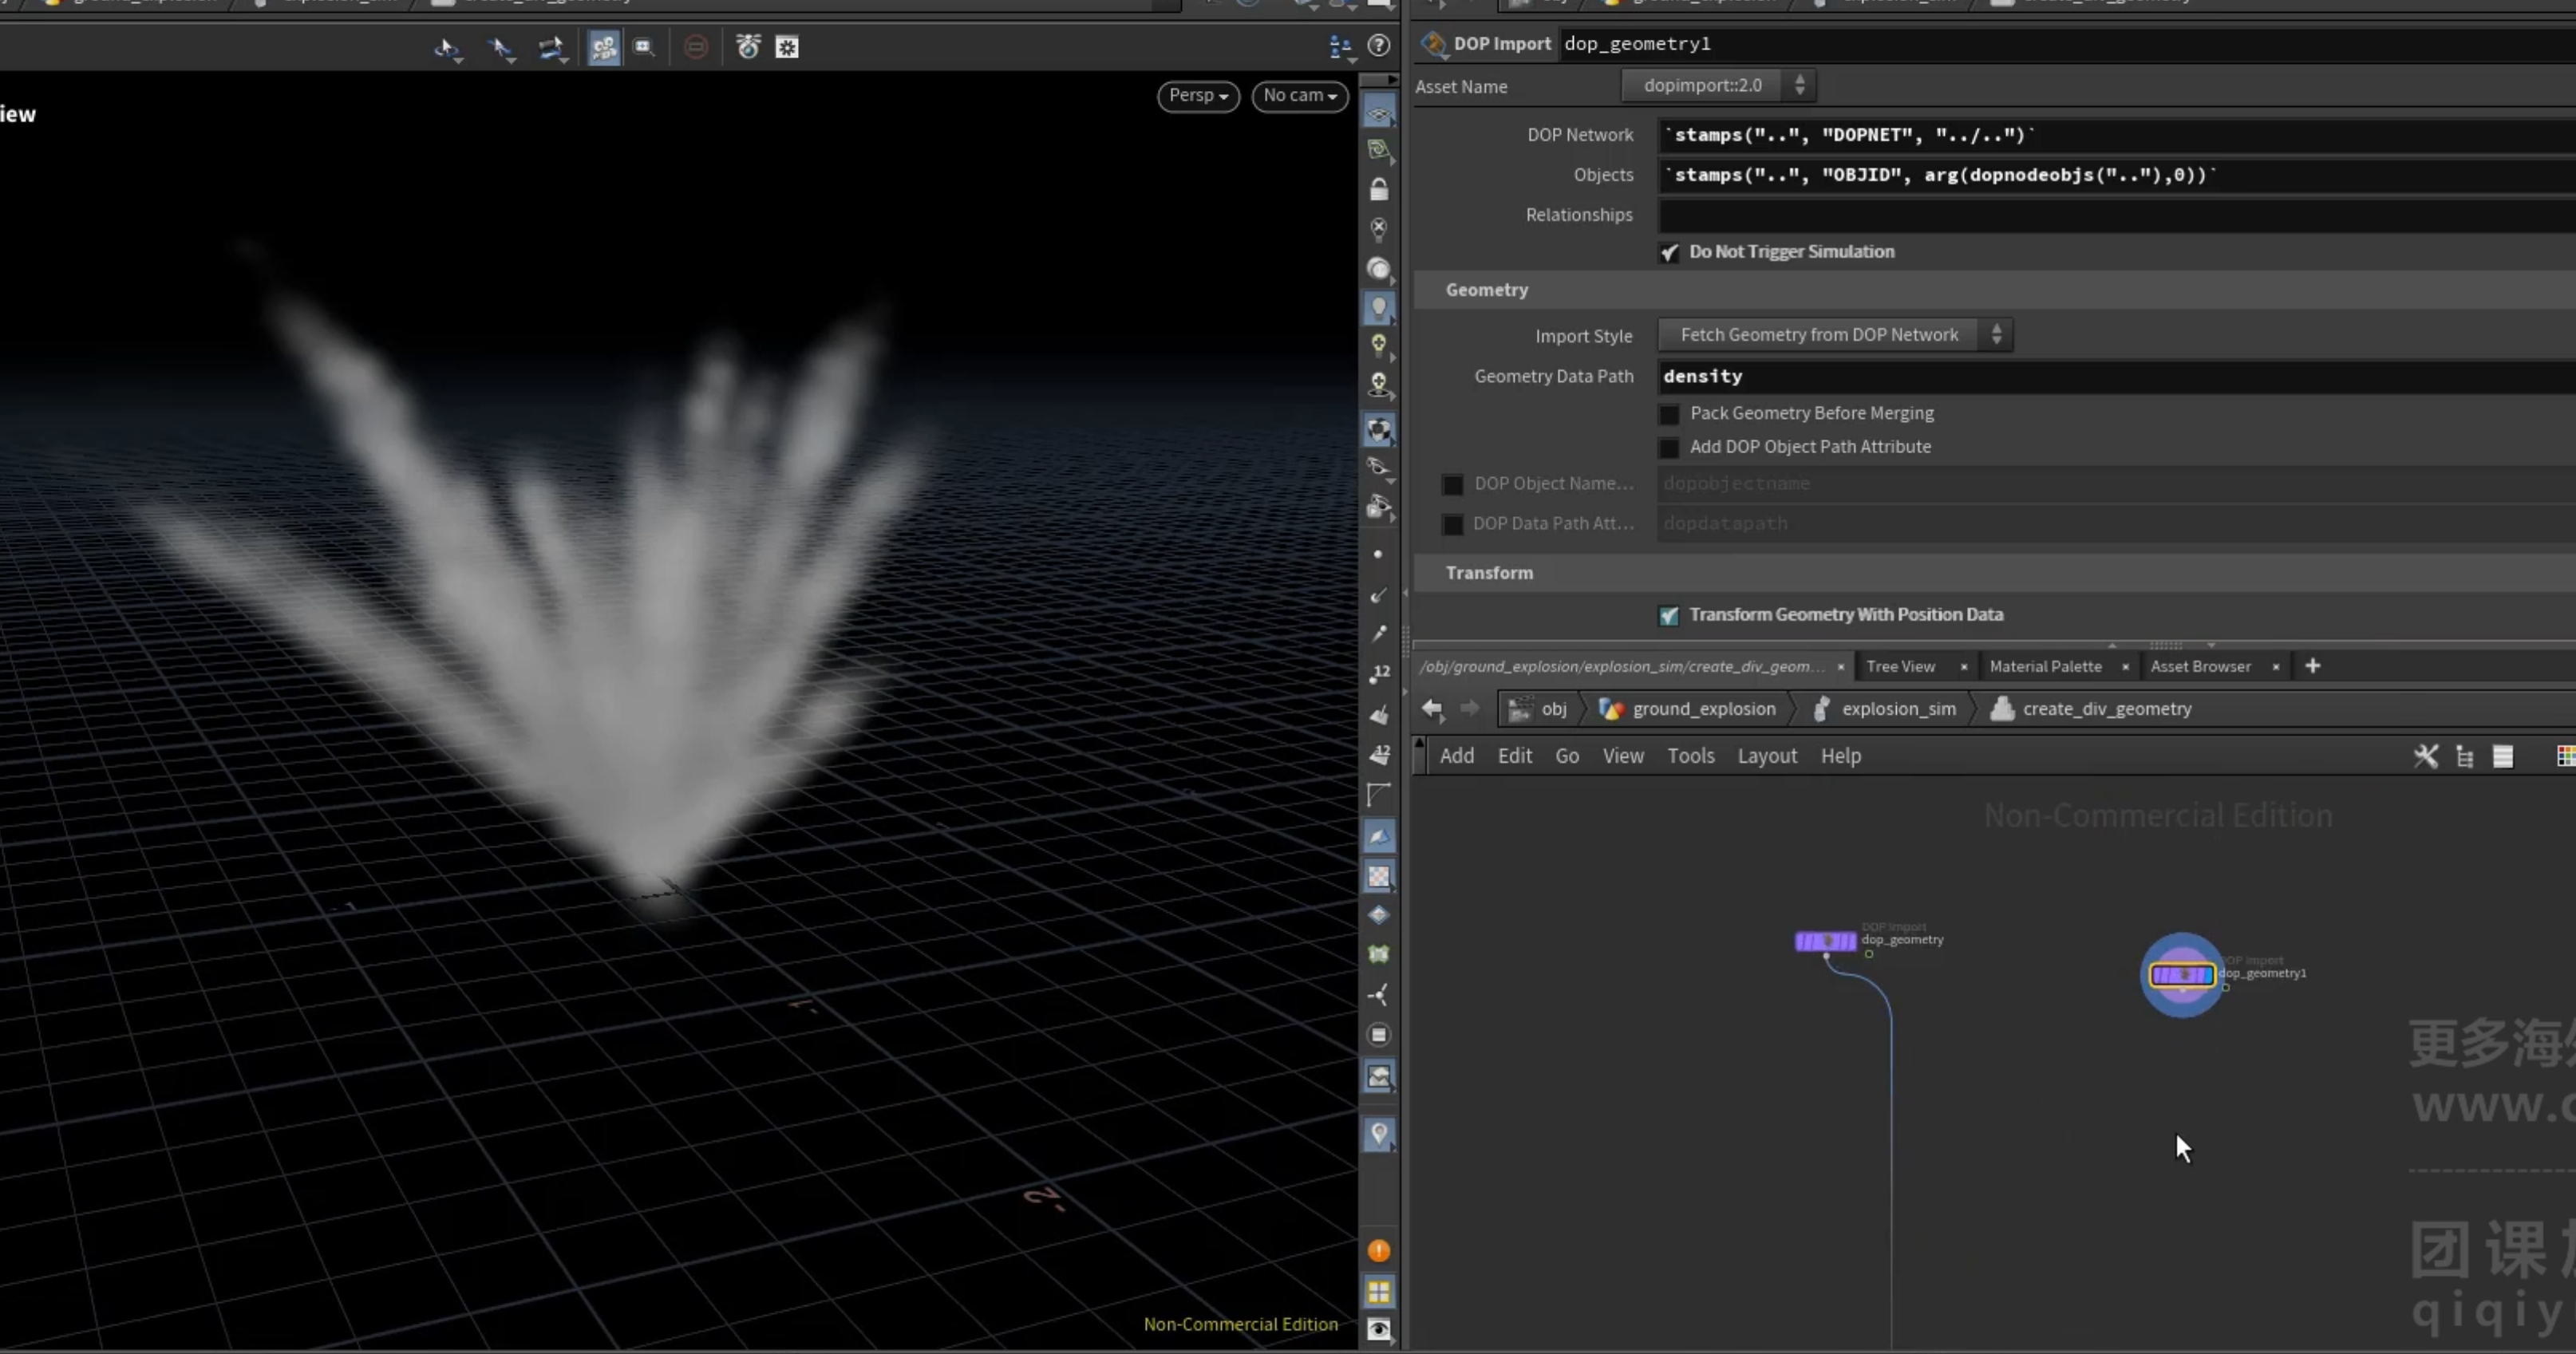Open the Import Style dropdown
The image size is (2576, 1354).
1835,335
